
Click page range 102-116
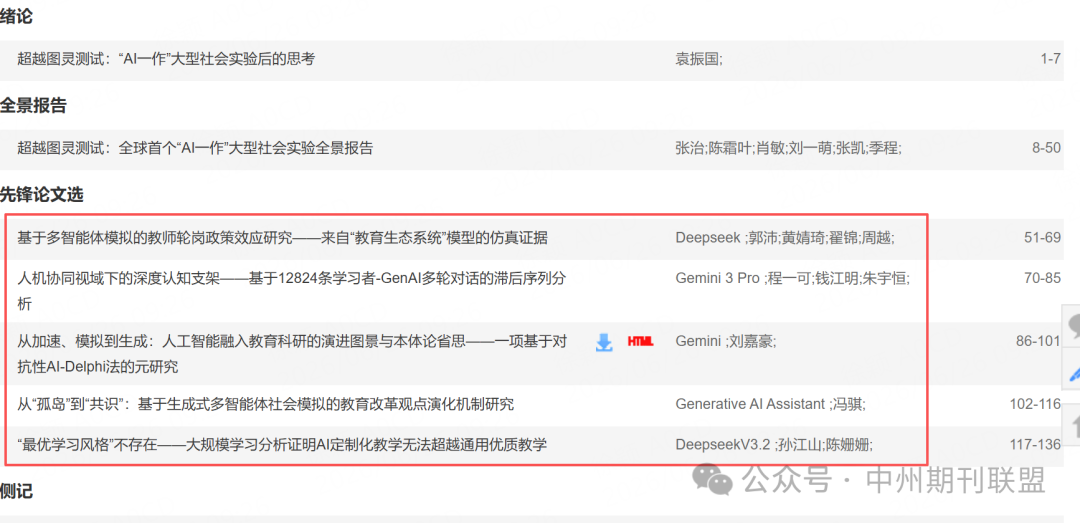[1035, 404]
